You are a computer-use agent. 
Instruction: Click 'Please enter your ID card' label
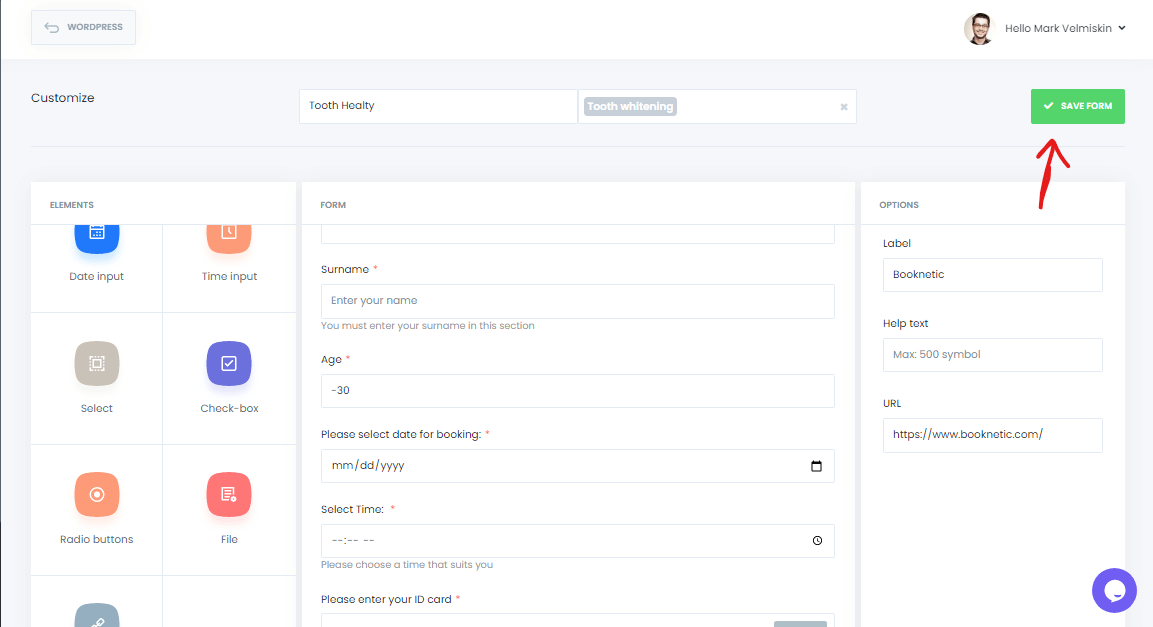[386, 599]
